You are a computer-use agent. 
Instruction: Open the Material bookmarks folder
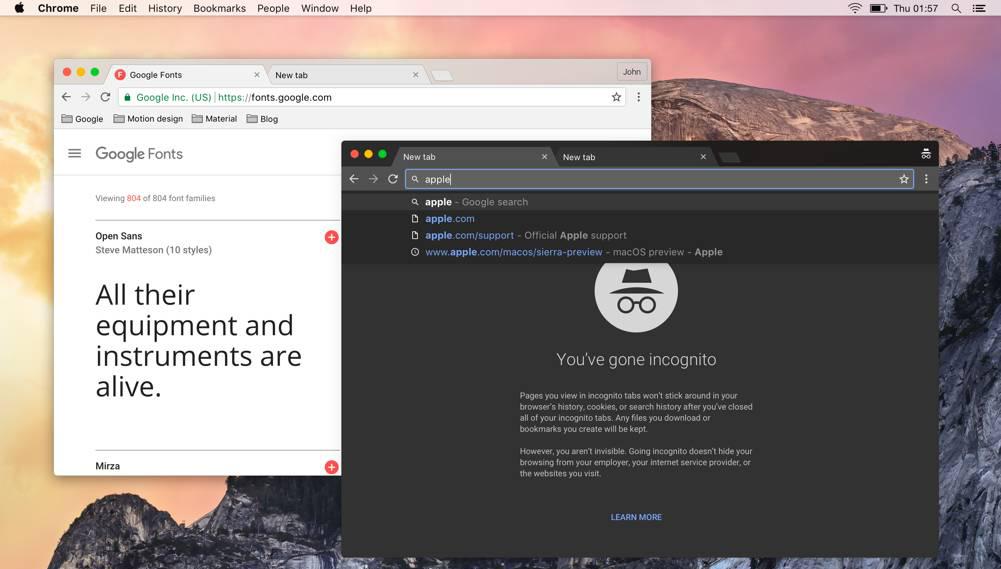coord(214,119)
